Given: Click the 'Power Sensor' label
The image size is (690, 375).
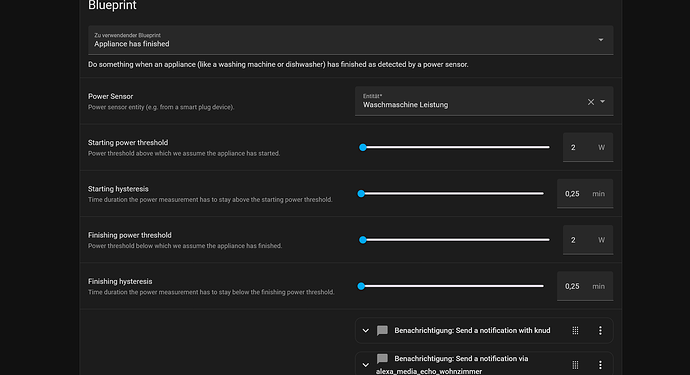Looking at the screenshot, I should 110,96.
